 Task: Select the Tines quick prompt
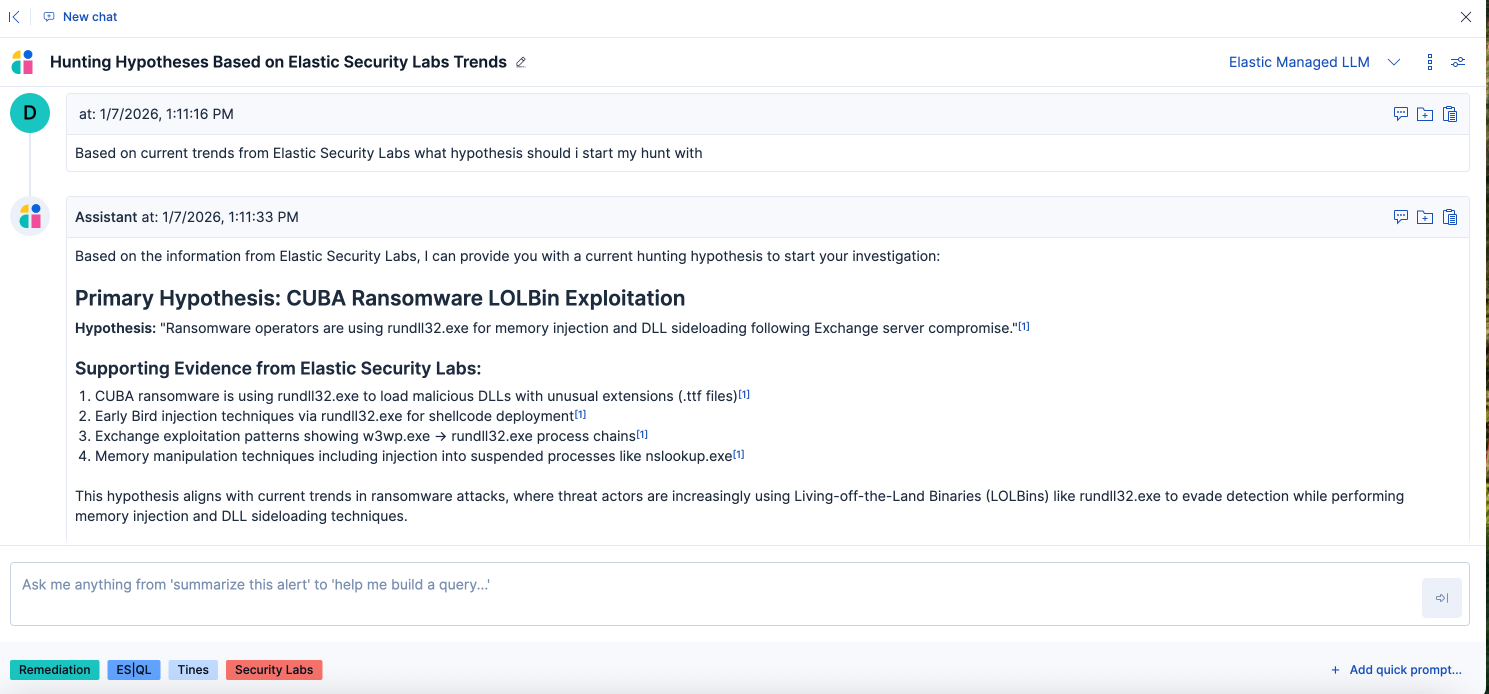(193, 670)
